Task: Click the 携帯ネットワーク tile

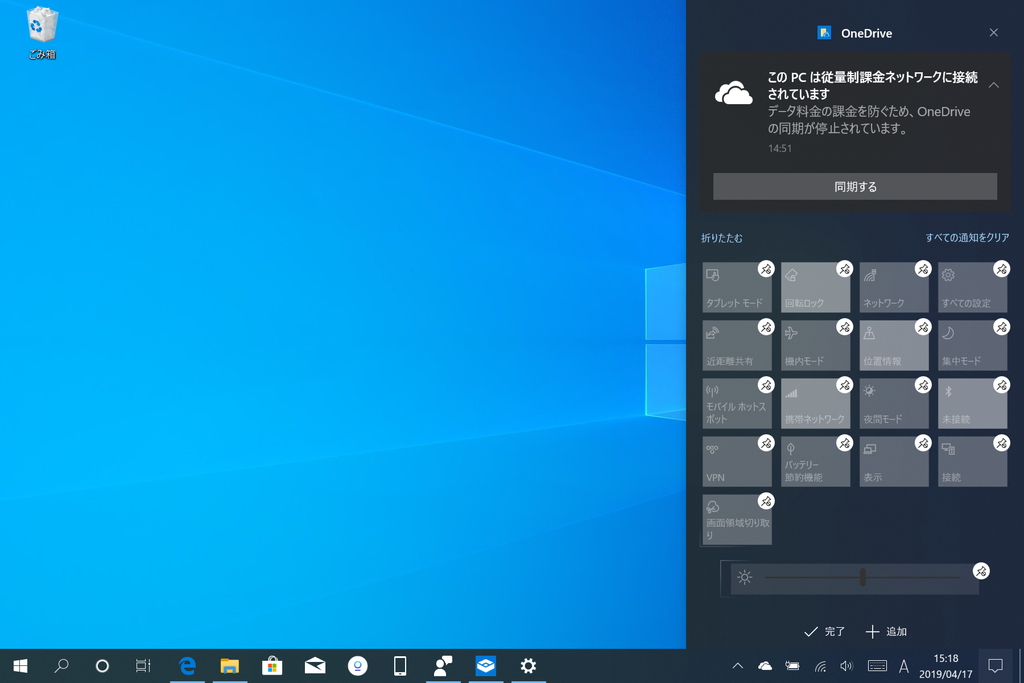Action: click(x=815, y=404)
